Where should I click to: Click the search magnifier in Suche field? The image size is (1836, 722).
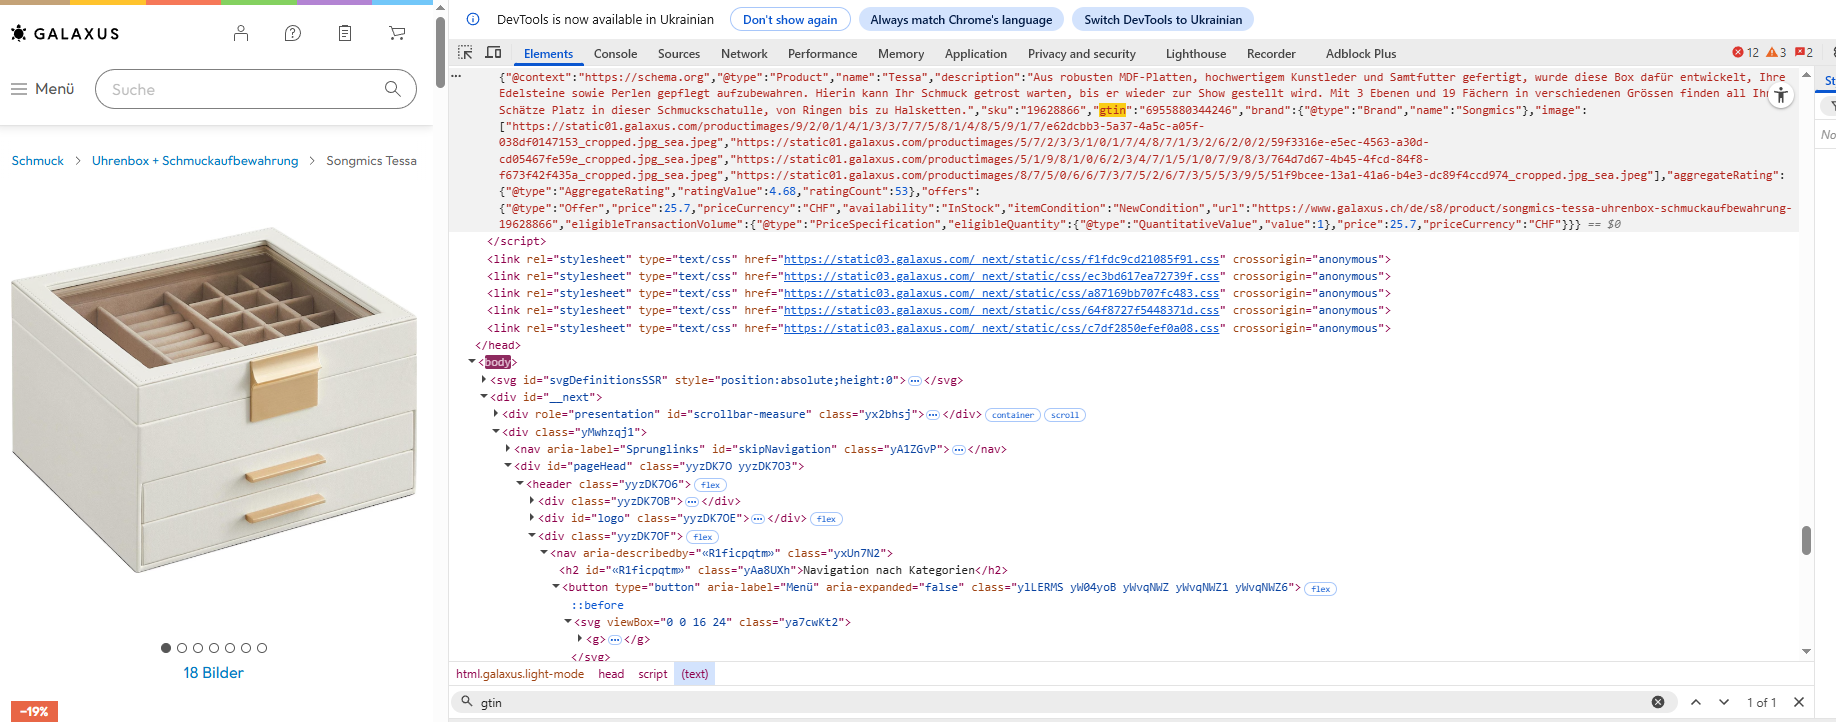click(x=392, y=89)
